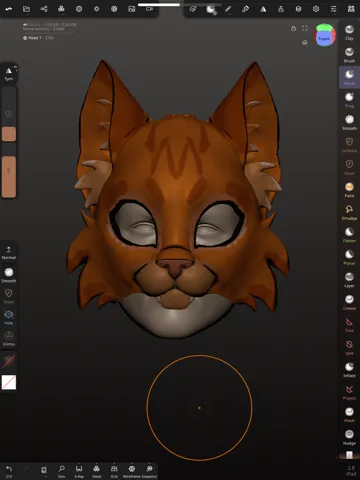Screen dimensions: 360x480
Task: Toggle the camera lock icon
Action: tap(293, 28)
